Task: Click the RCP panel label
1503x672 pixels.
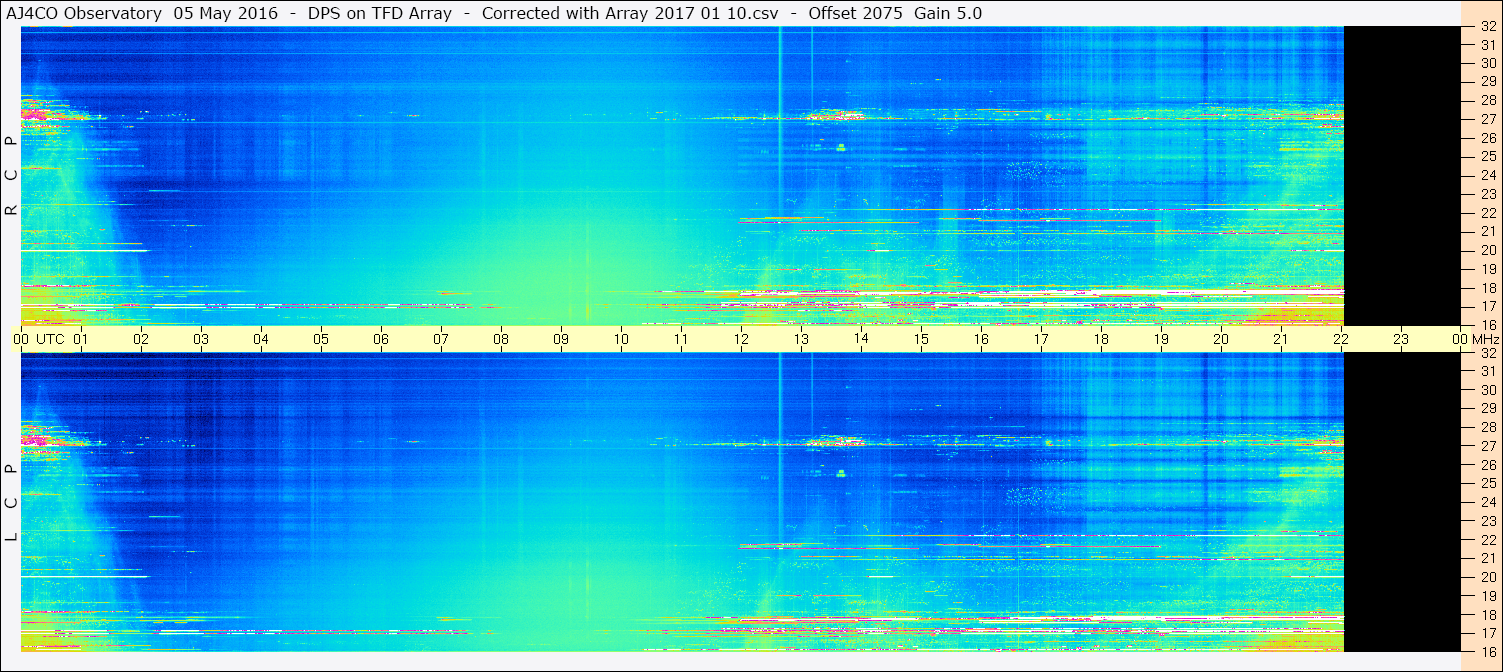Action: (x=11, y=177)
